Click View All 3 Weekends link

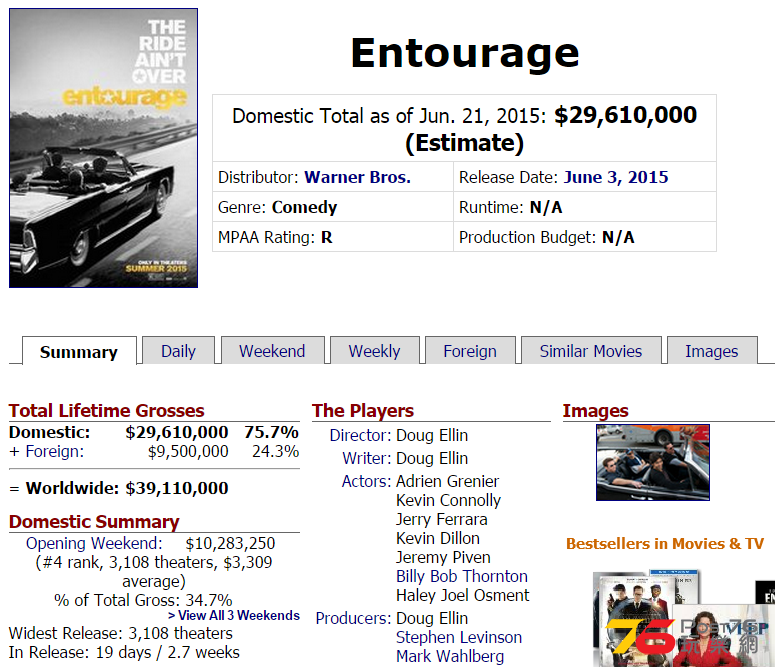point(234,616)
